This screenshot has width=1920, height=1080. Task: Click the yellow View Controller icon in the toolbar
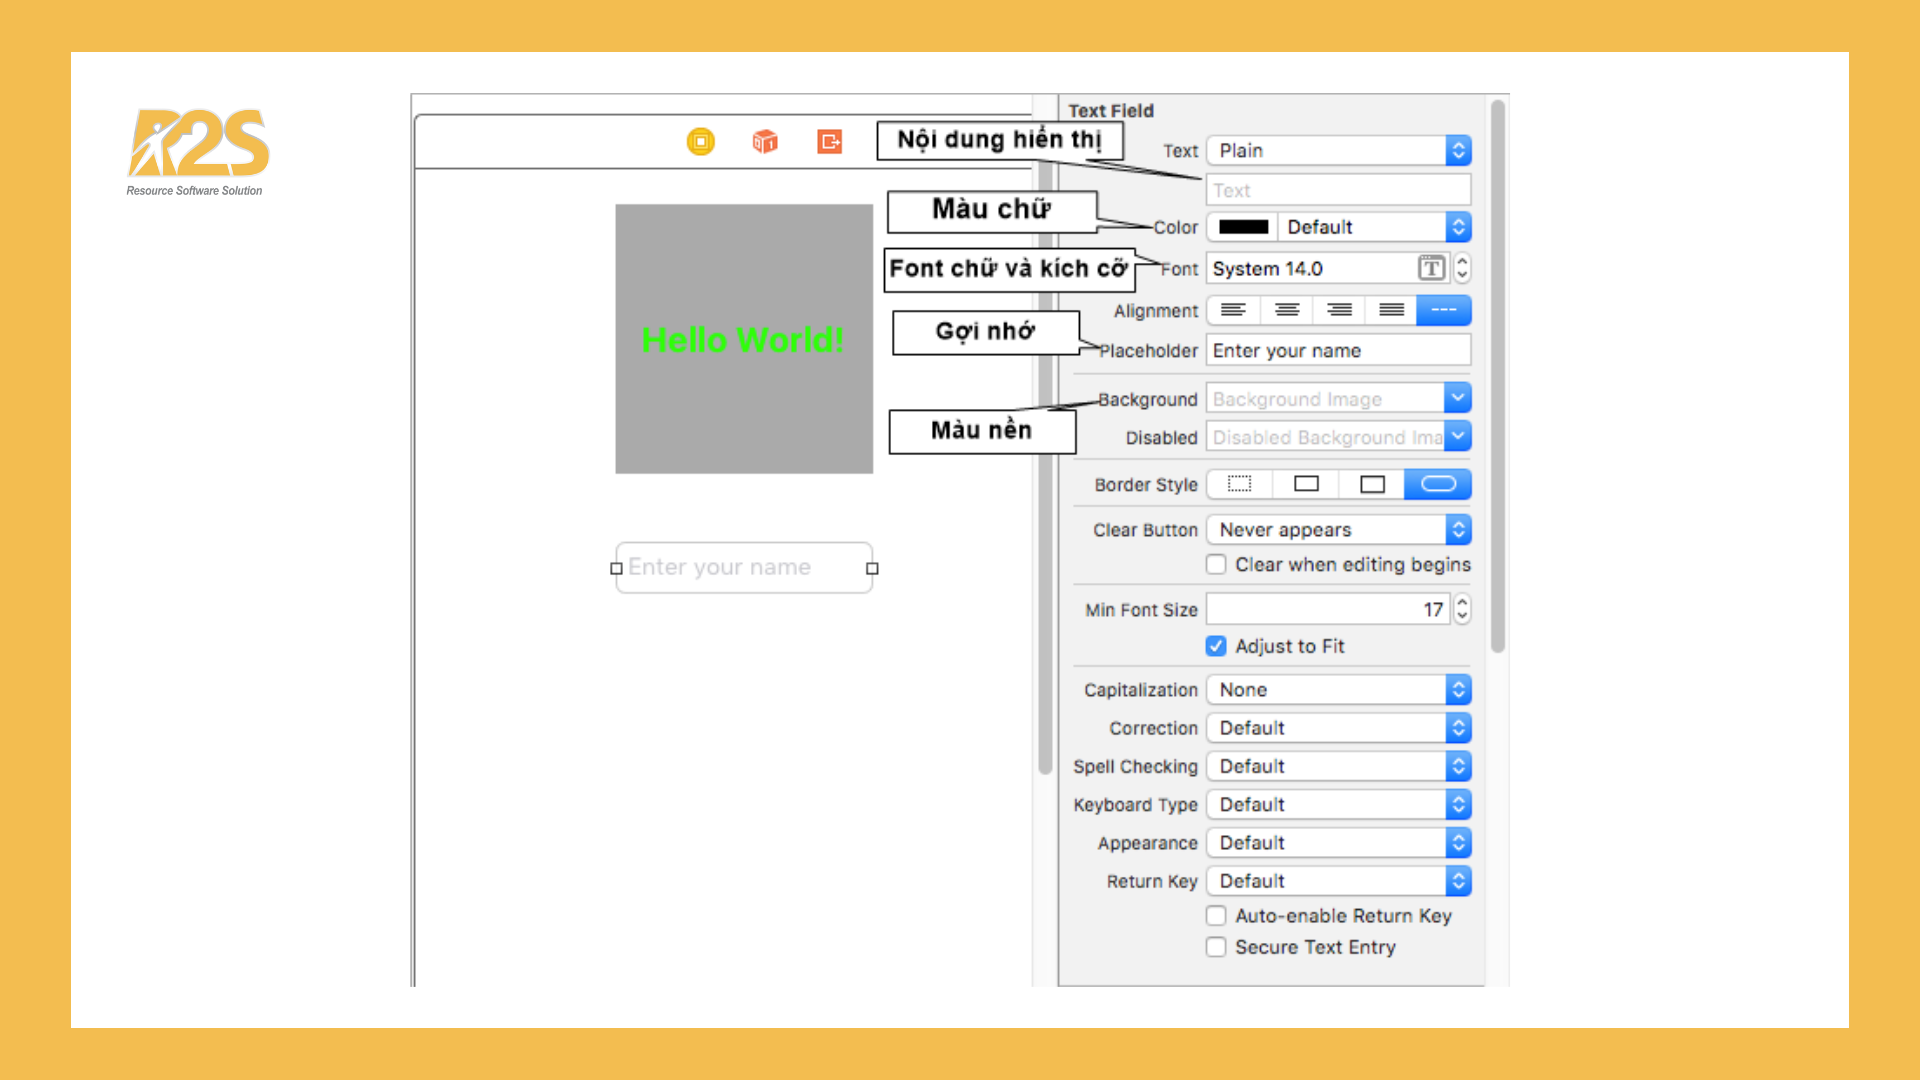click(x=701, y=142)
